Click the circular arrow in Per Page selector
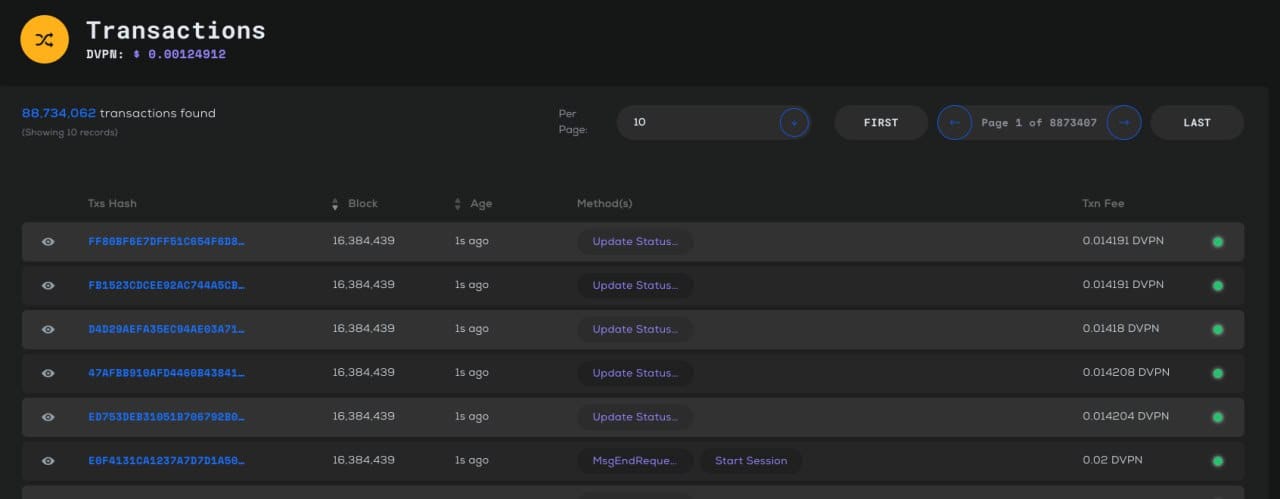Viewport: 1280px width, 499px height. (794, 122)
